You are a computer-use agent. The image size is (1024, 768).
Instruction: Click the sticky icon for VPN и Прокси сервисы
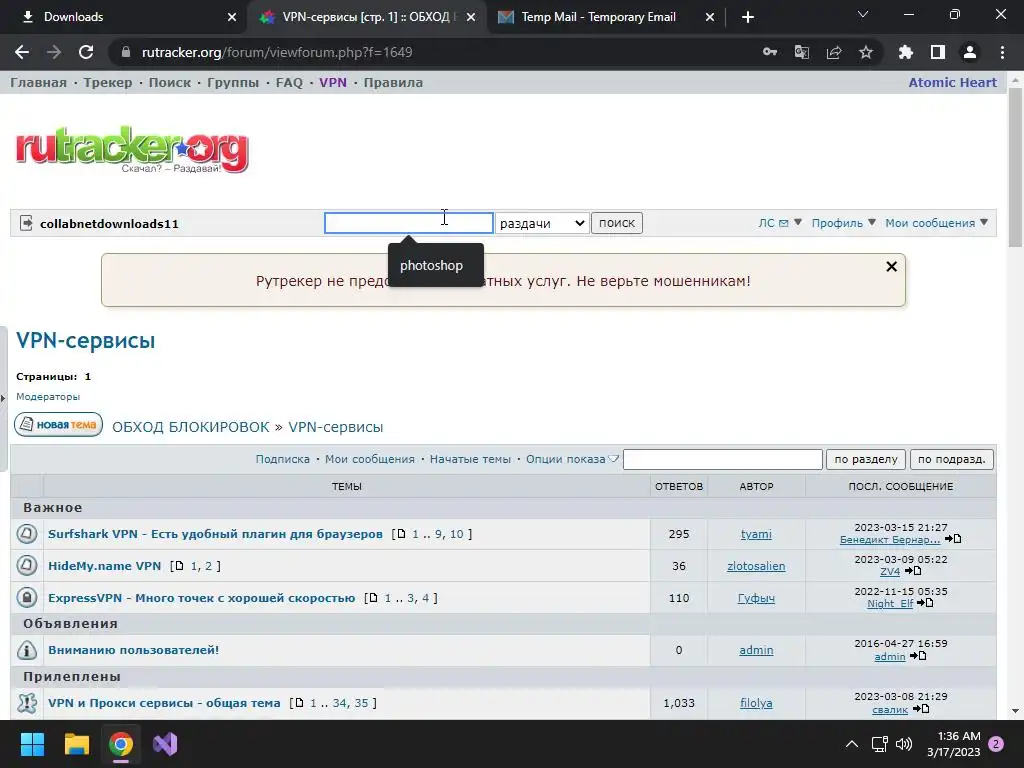27,703
